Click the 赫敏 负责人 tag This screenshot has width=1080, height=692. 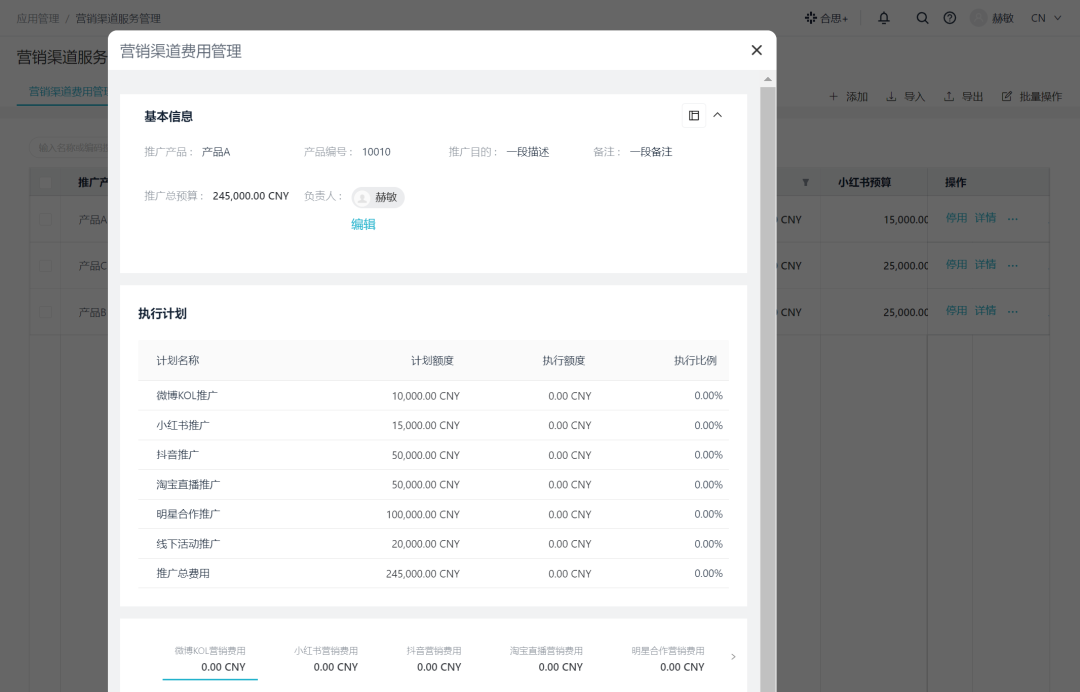click(x=377, y=198)
